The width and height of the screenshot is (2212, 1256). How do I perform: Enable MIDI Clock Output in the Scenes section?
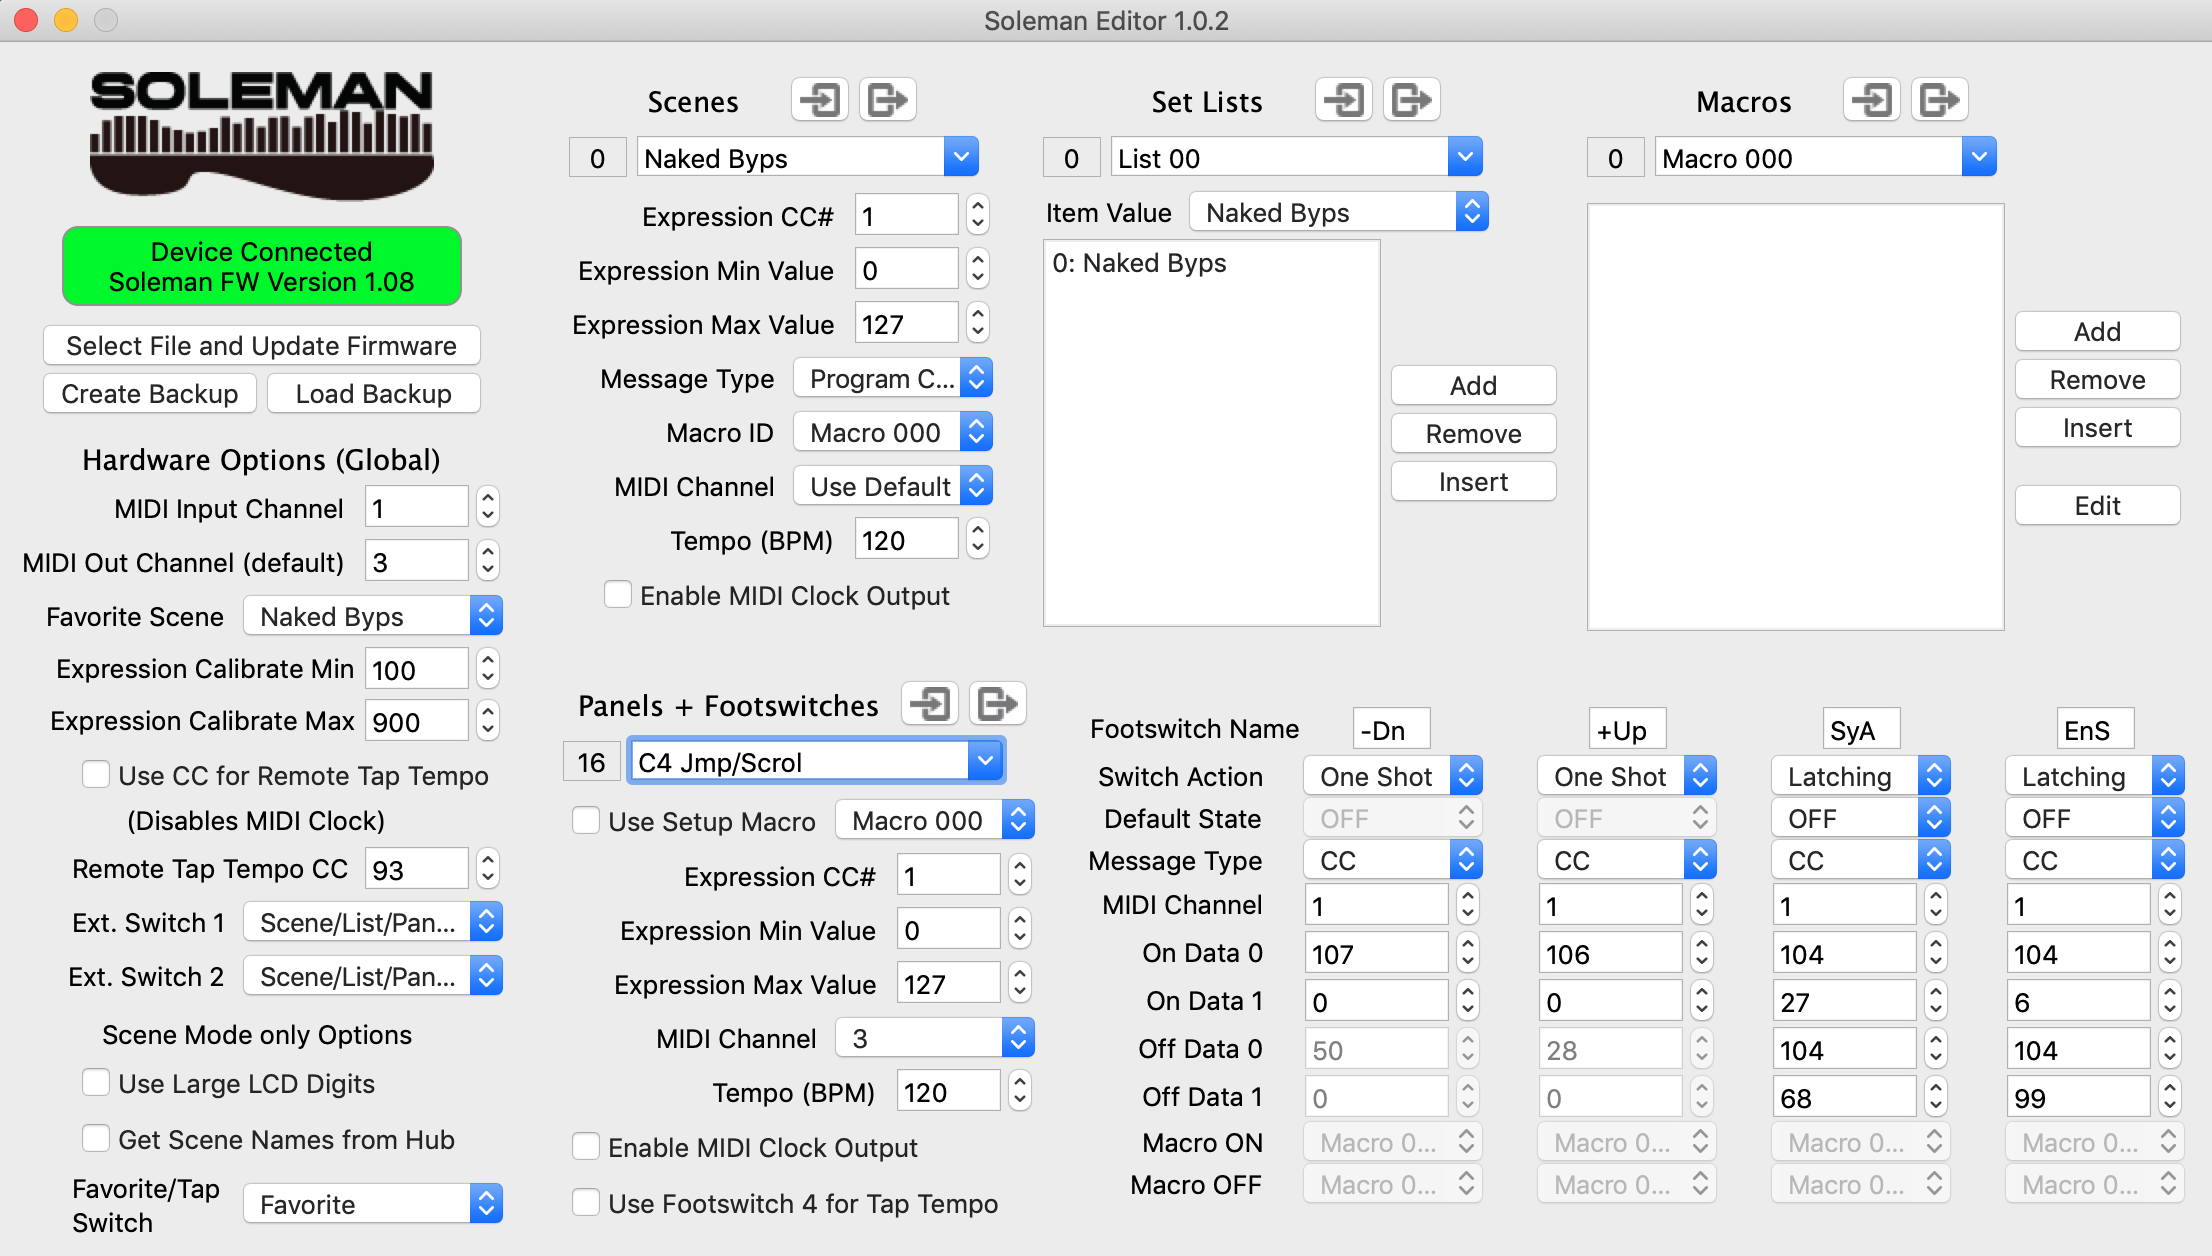pyautogui.click(x=618, y=595)
